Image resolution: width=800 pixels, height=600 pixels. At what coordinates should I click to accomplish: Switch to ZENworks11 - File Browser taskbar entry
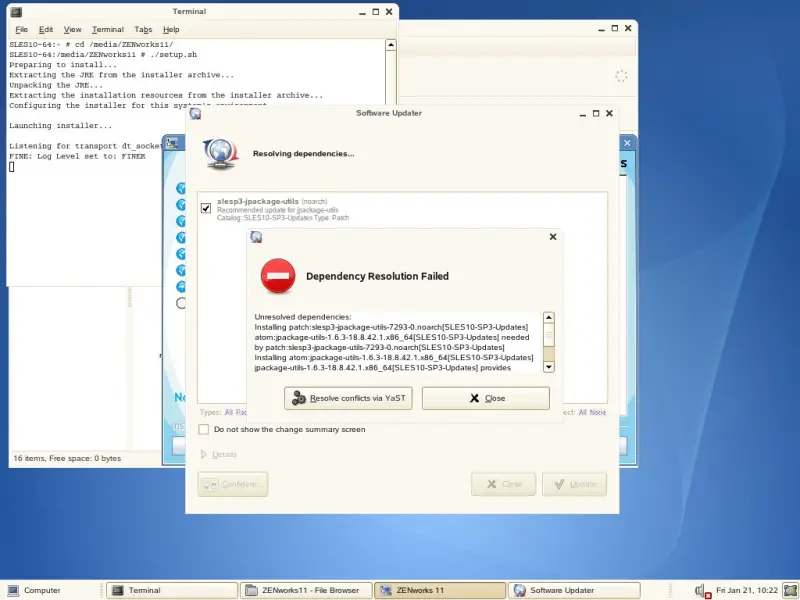point(306,590)
